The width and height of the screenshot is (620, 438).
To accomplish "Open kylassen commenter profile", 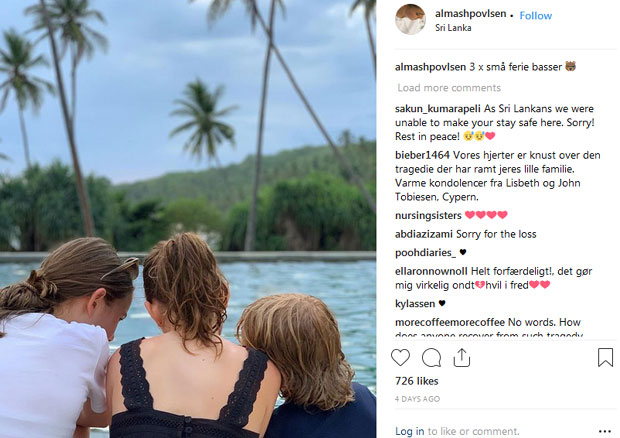I will click(415, 303).
